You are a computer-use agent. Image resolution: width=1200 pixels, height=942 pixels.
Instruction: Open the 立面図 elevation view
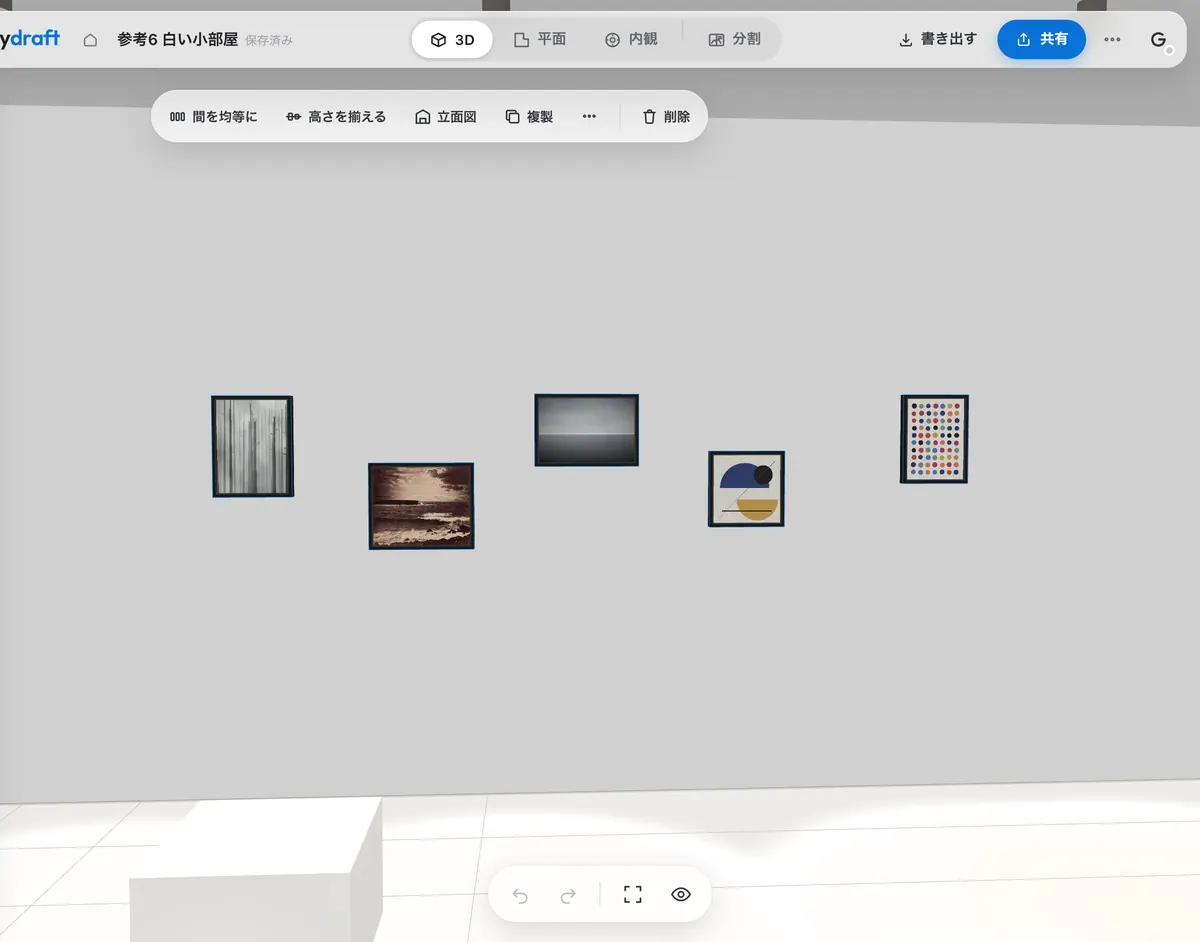point(446,117)
